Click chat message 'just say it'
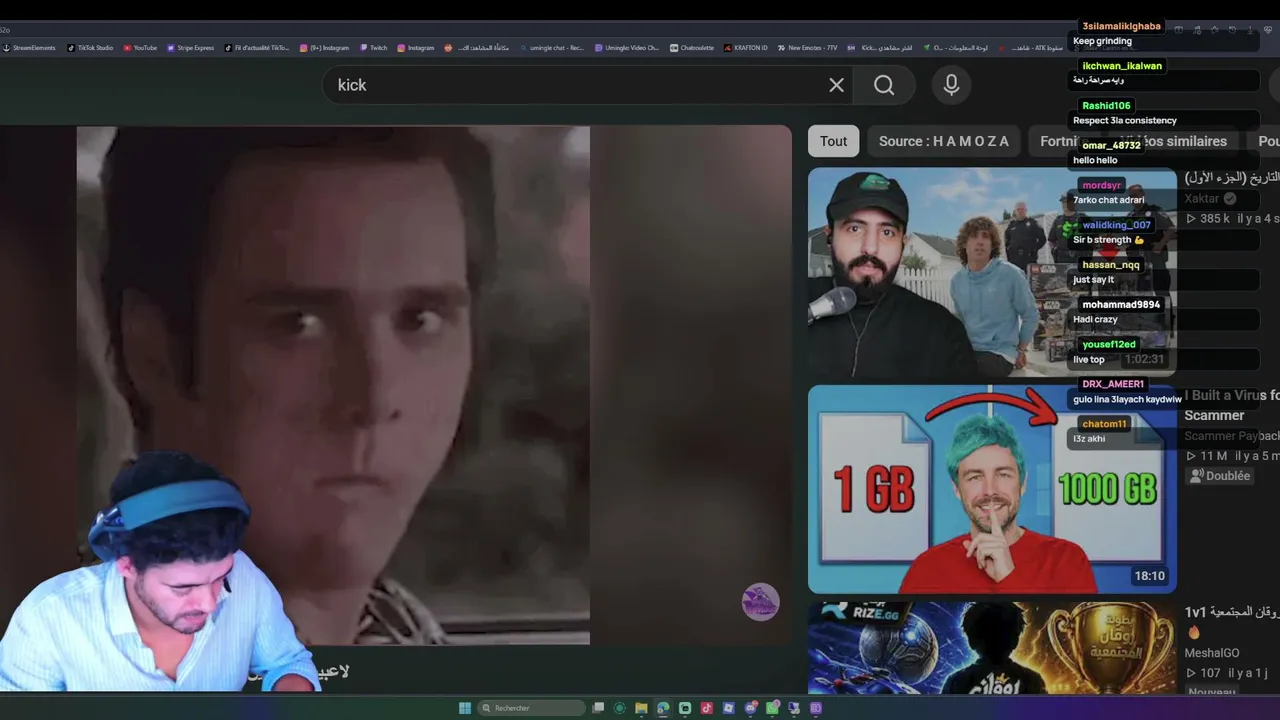Viewport: 1280px width, 720px height. 1093,280
